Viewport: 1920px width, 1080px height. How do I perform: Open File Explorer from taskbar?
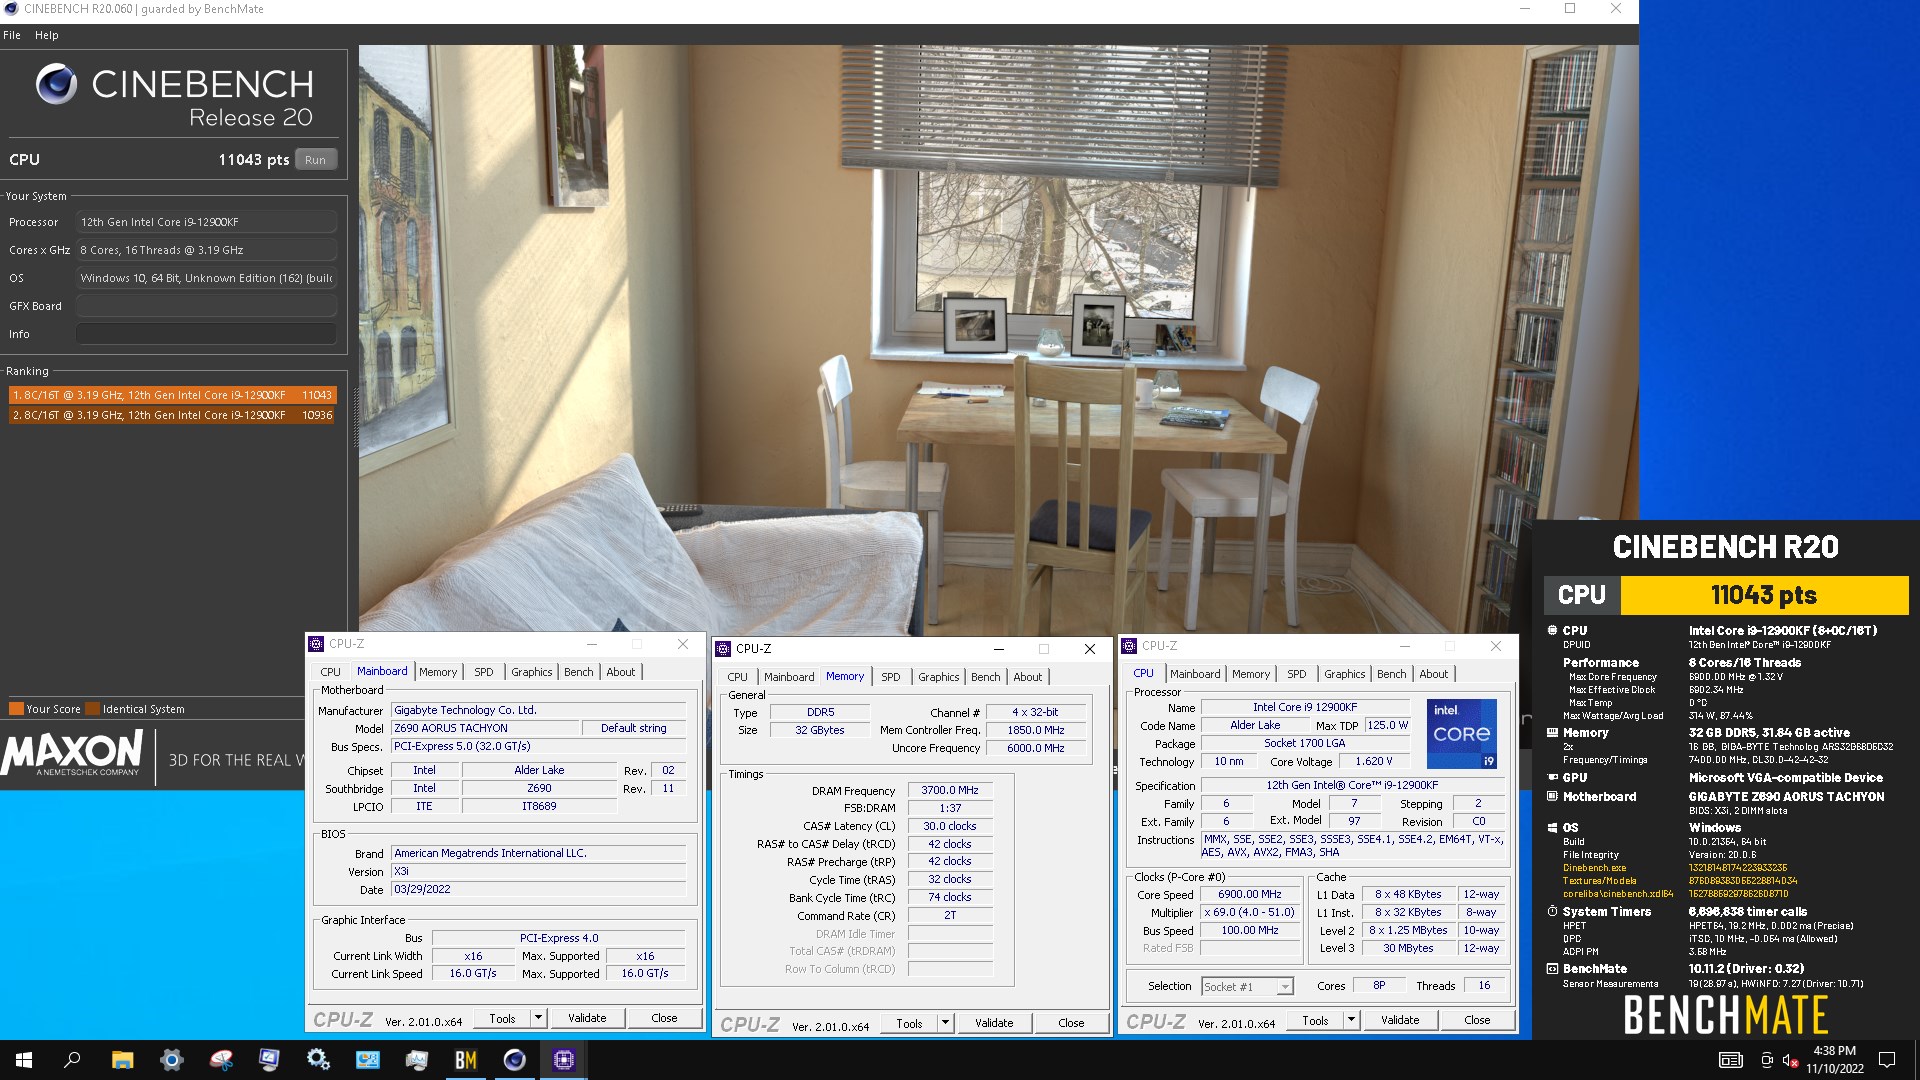(x=122, y=1060)
